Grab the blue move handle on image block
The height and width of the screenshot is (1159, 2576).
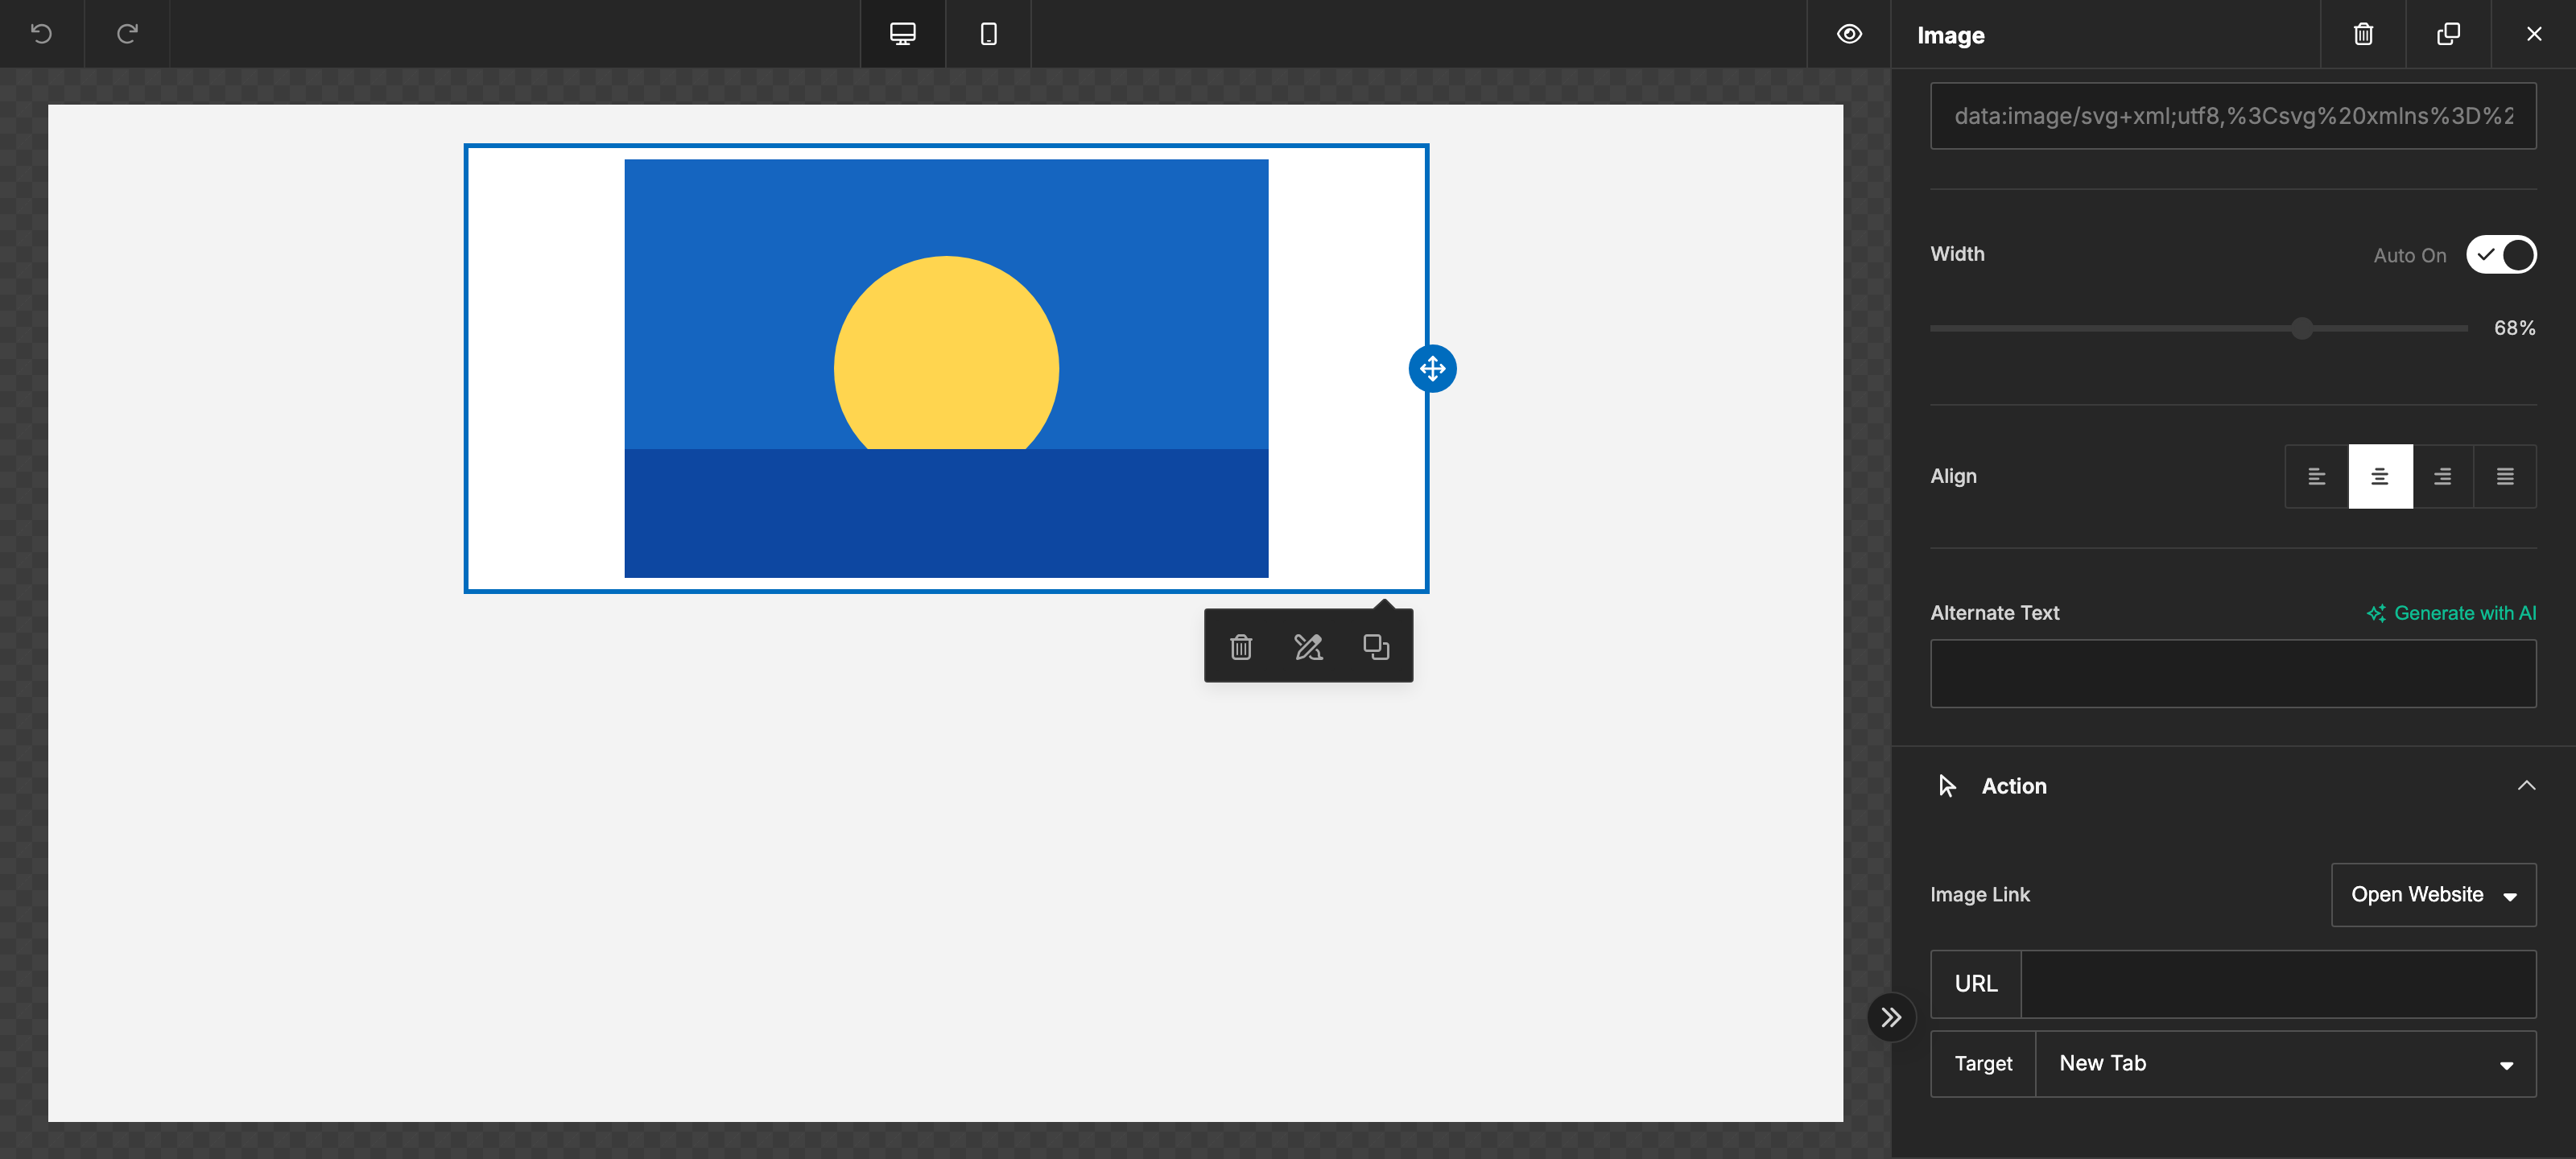pos(1432,369)
